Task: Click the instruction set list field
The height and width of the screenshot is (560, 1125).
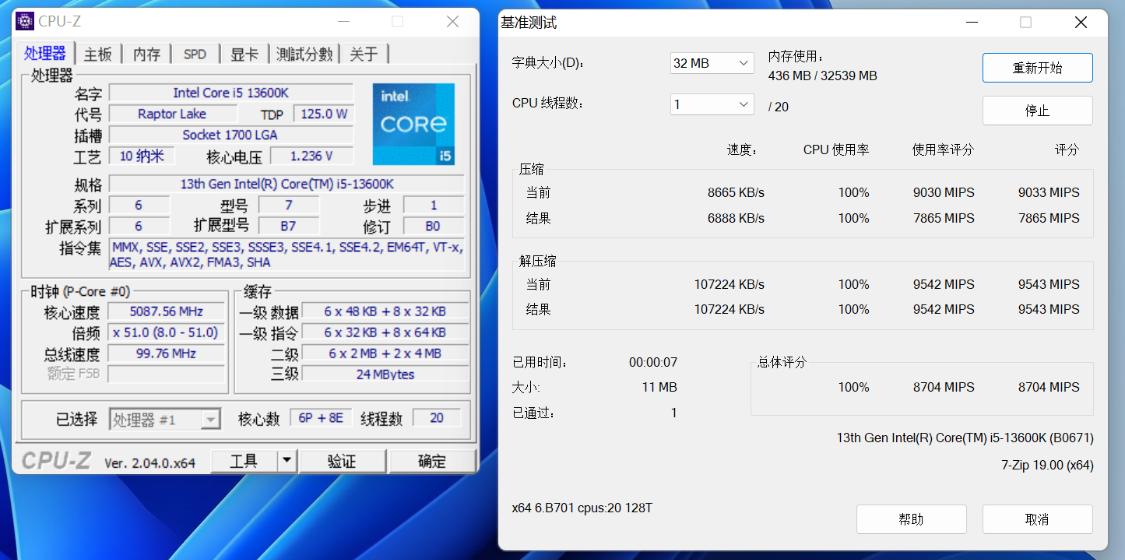Action: pos(286,255)
